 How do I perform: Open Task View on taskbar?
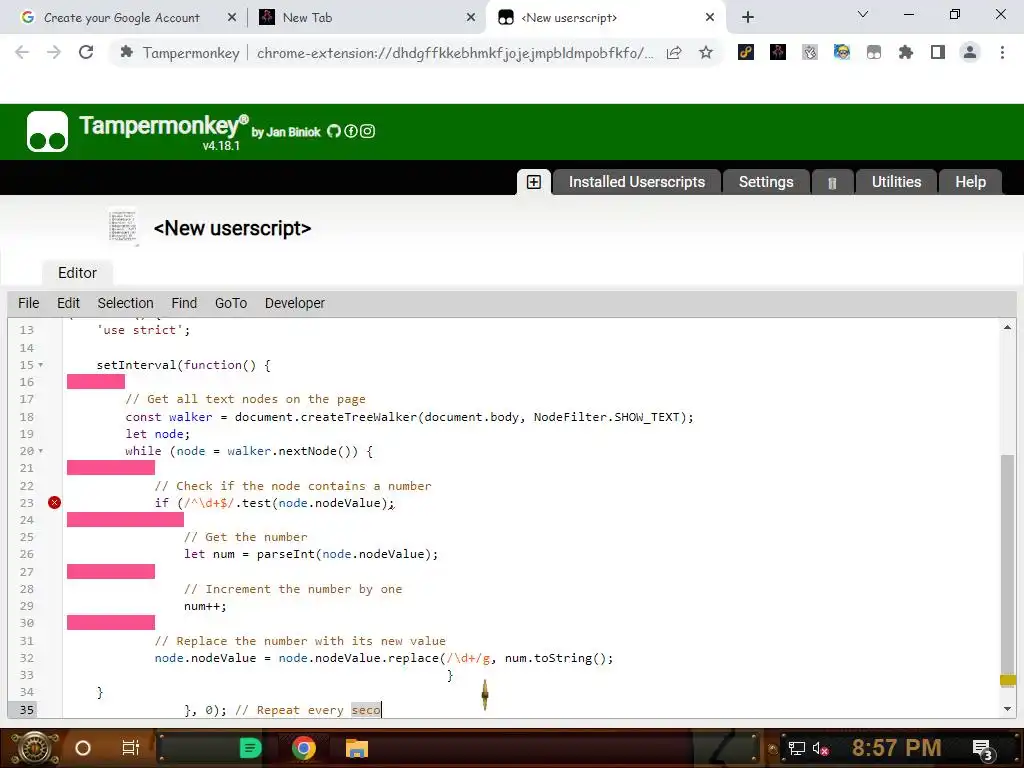point(131,748)
